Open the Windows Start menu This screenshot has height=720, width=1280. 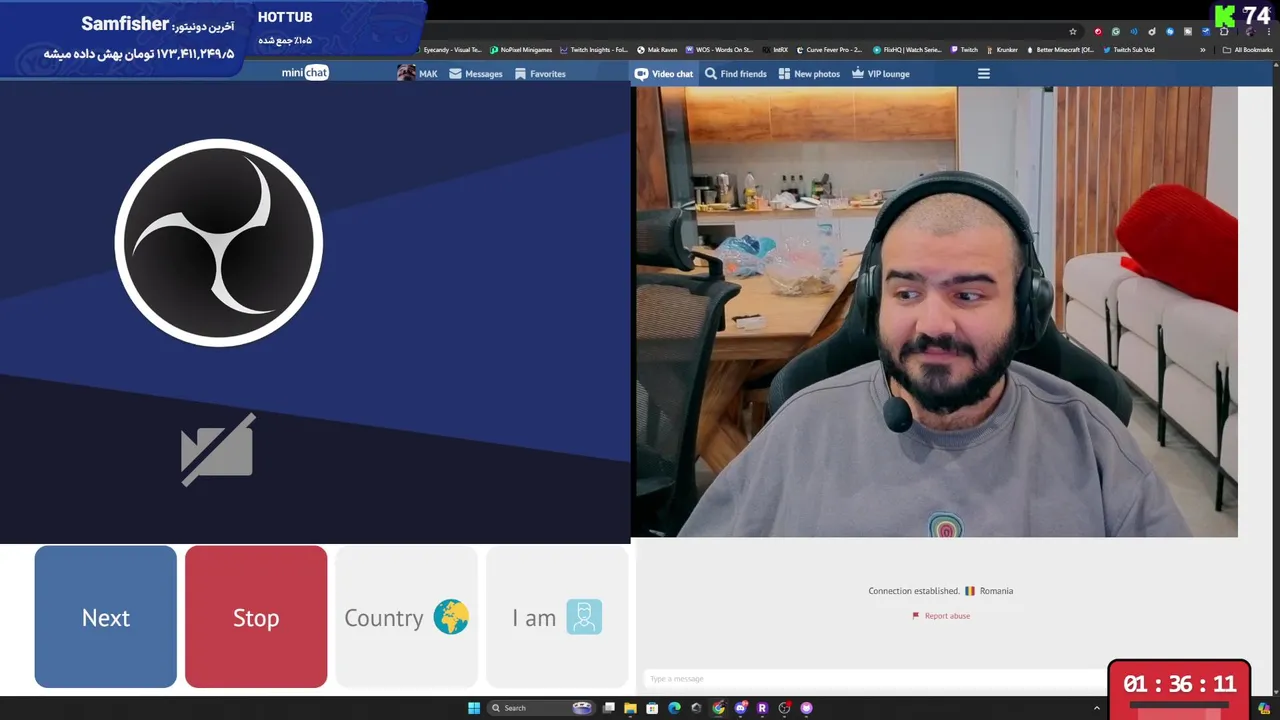474,708
